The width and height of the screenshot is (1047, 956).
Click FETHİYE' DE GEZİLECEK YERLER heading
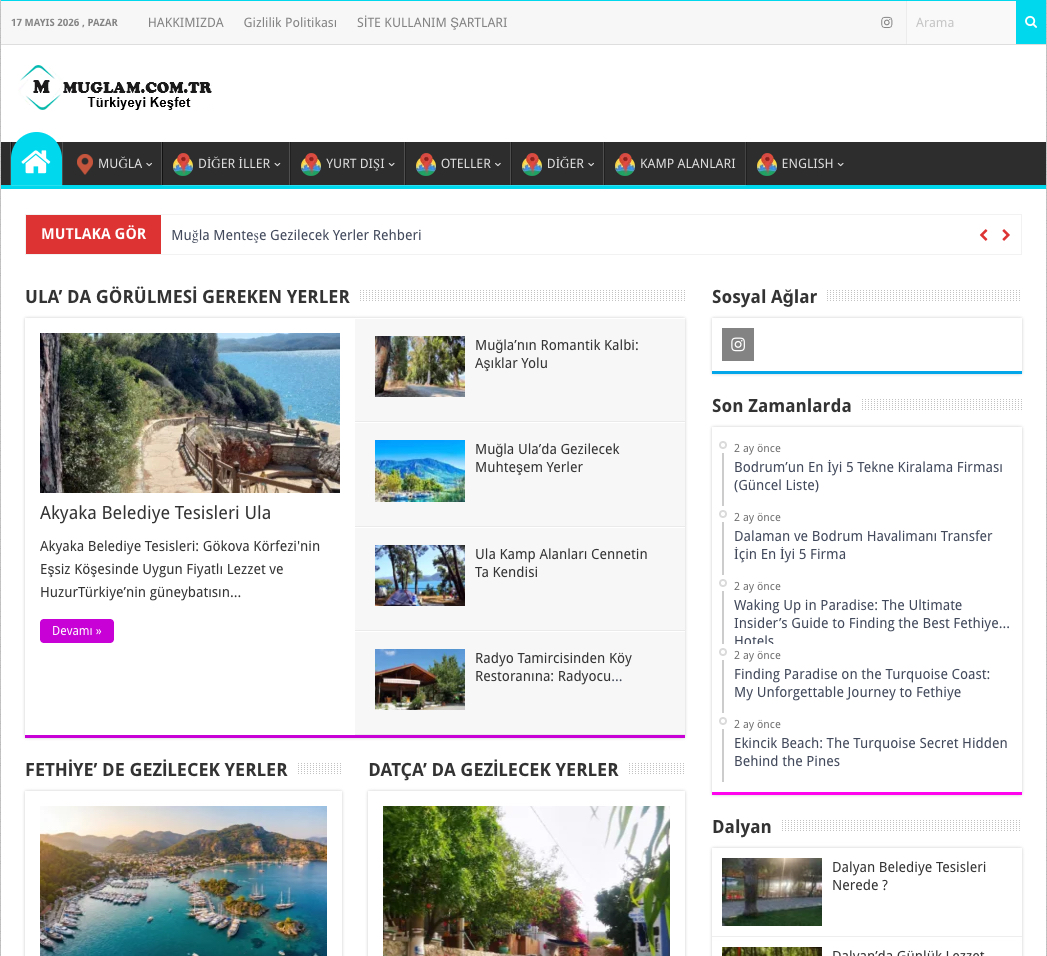tap(156, 770)
